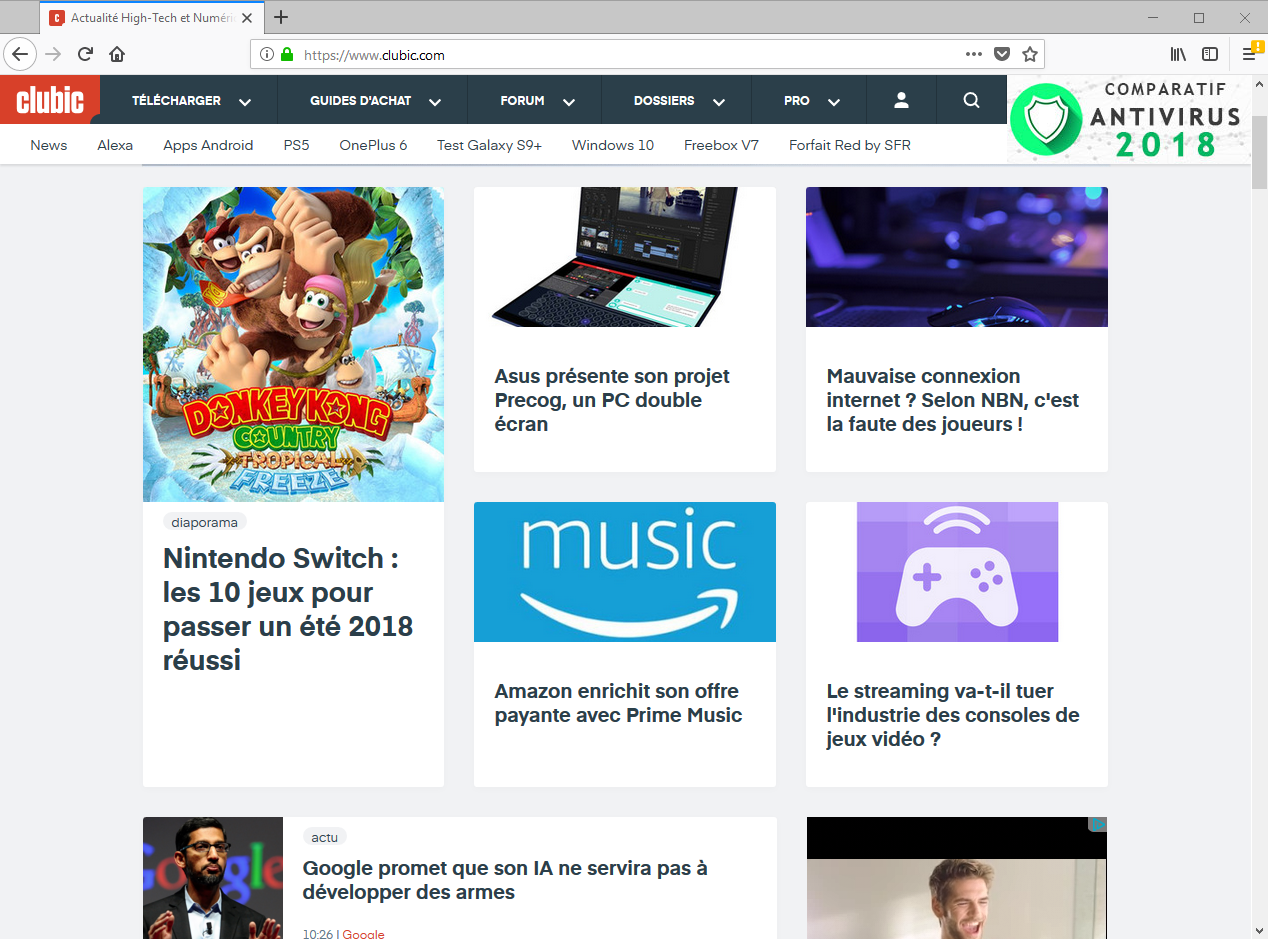This screenshot has height=939, width=1268.
Task: Open the Firefox hamburger menu
Action: pos(1249,54)
